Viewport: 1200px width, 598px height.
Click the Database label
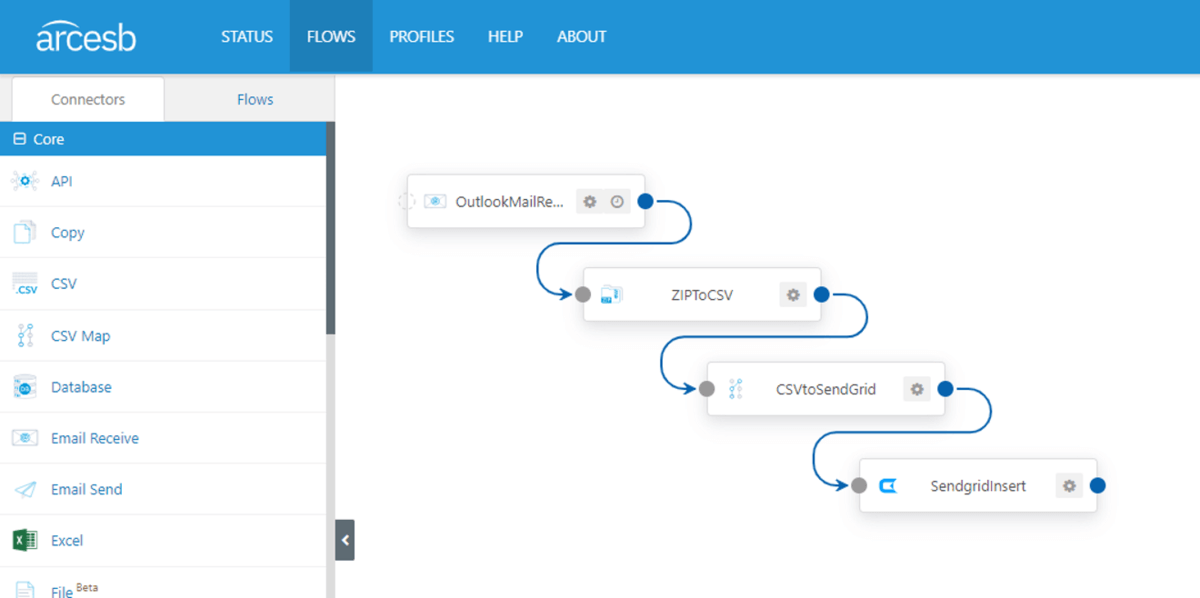click(81, 387)
